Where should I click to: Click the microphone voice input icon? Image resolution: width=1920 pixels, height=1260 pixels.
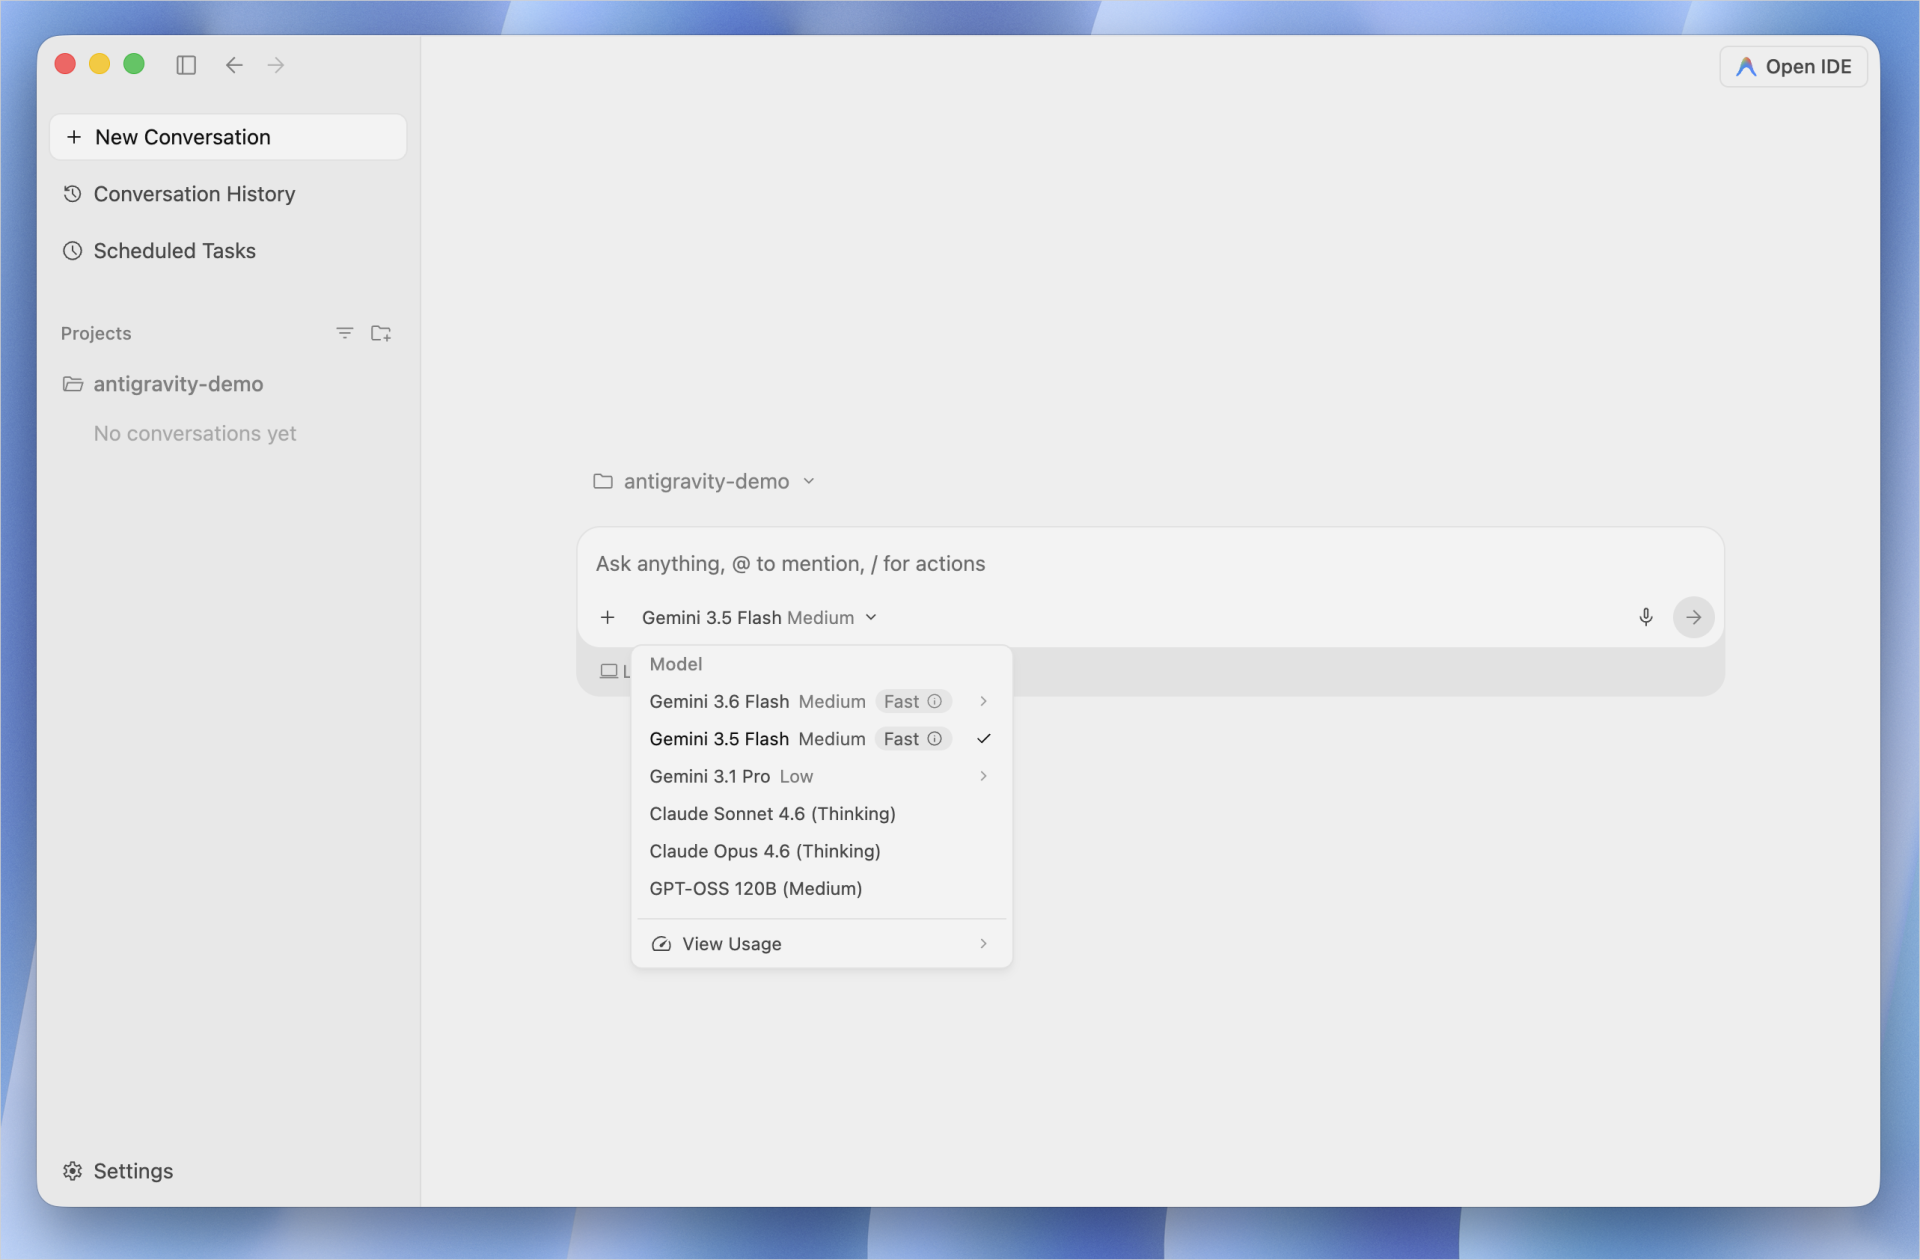pyautogui.click(x=1646, y=617)
